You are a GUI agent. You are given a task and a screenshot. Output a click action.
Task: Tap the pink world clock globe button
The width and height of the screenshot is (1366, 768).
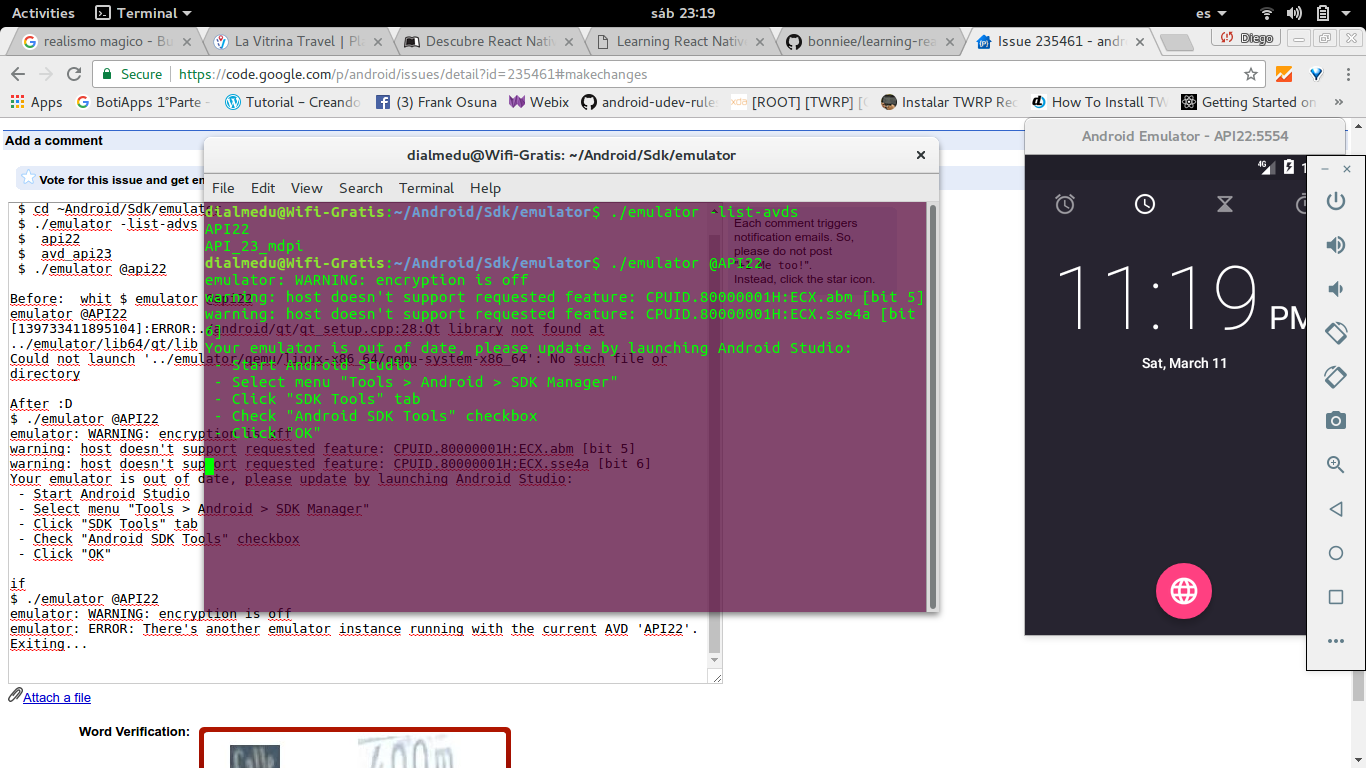tap(1184, 591)
